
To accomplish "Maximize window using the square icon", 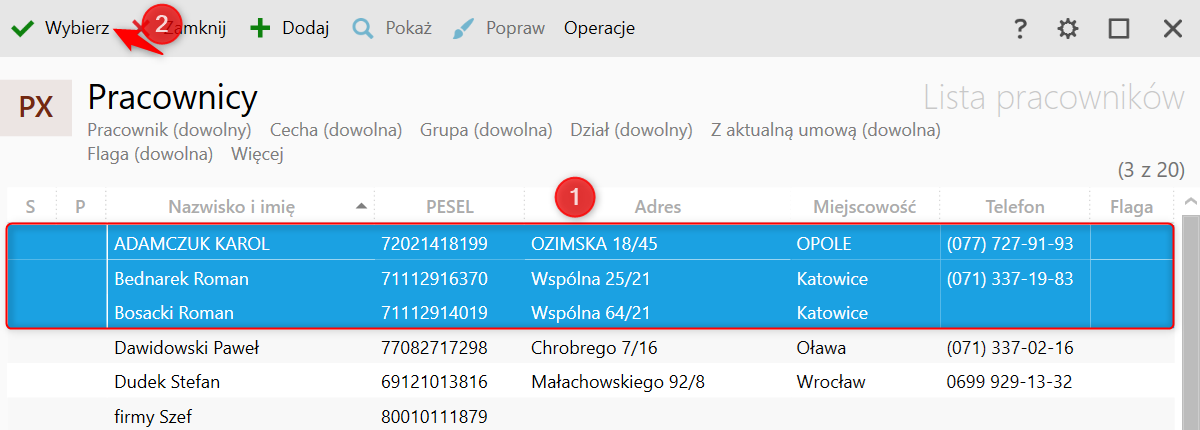I will click(1119, 29).
